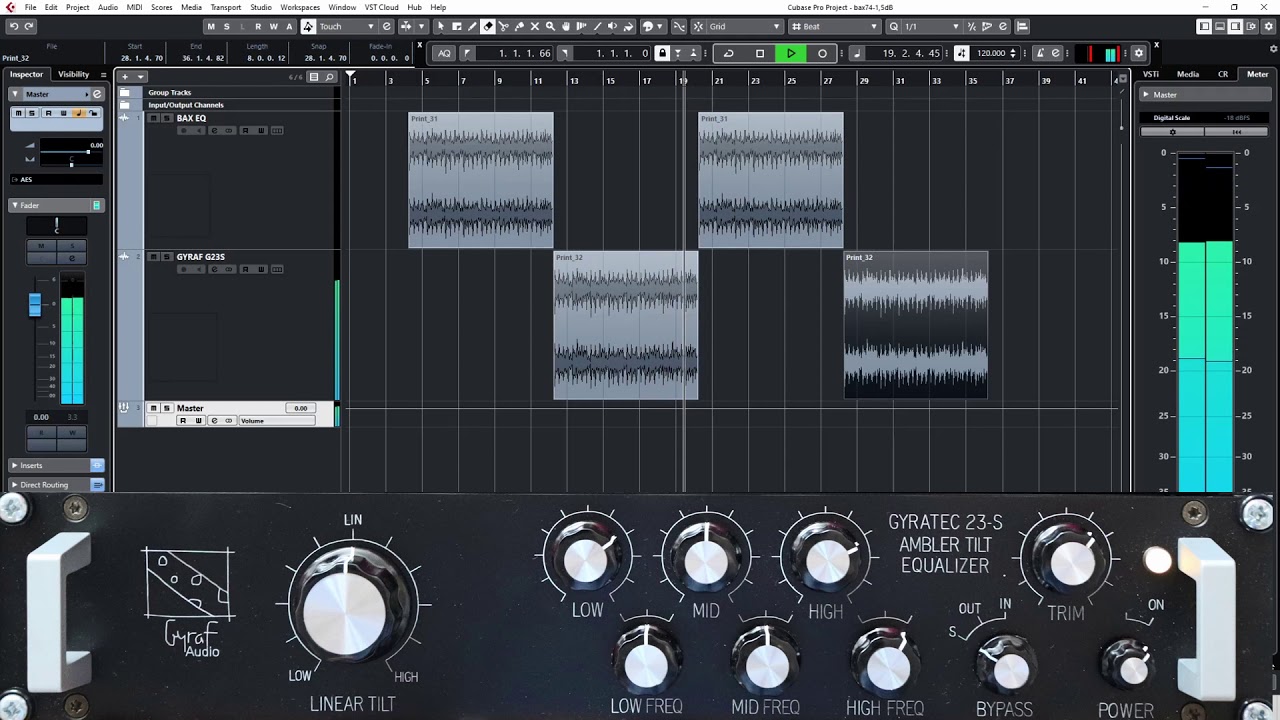Click the Inspector channel volume fader
The width and height of the screenshot is (1280, 720).
pos(35,305)
